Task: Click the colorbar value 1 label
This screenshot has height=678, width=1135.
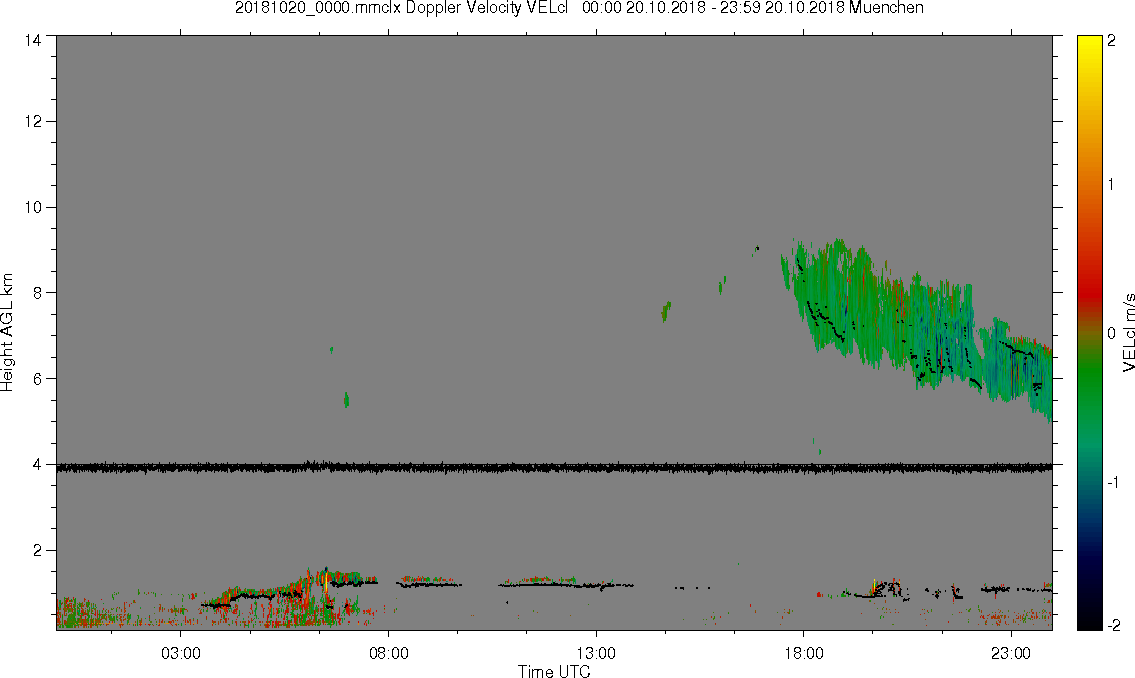Action: pos(1111,185)
